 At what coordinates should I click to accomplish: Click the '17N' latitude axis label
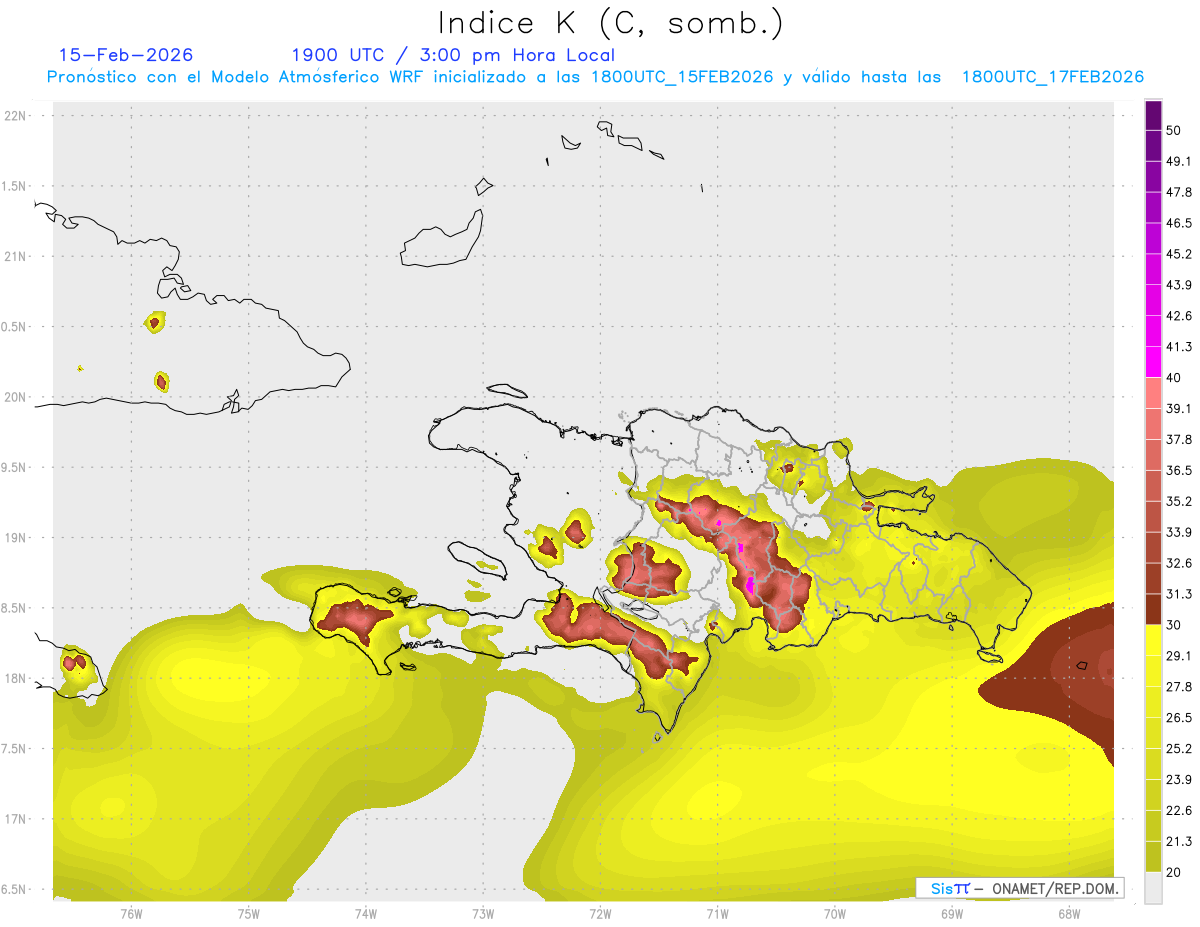pos(15,819)
